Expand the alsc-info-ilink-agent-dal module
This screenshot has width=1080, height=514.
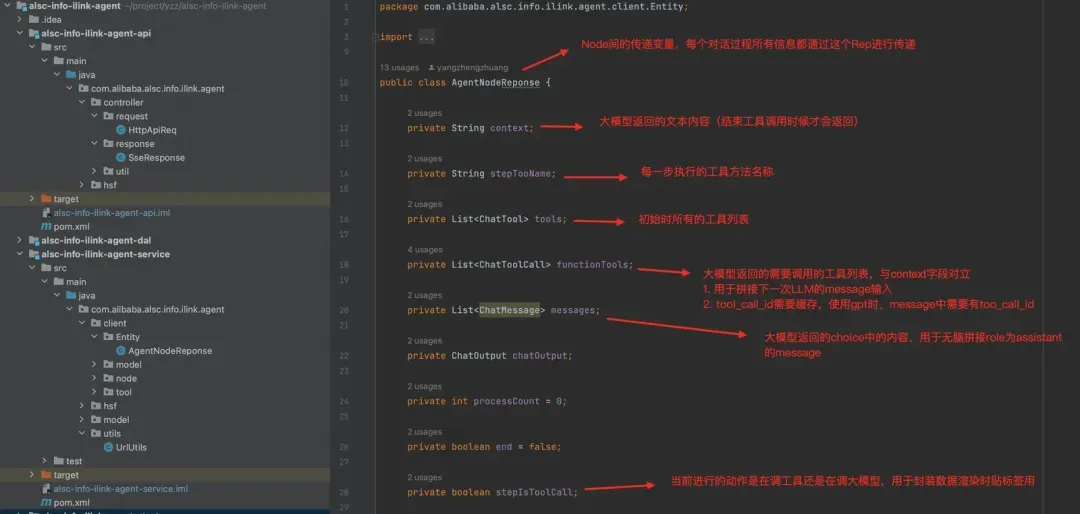tap(19, 240)
